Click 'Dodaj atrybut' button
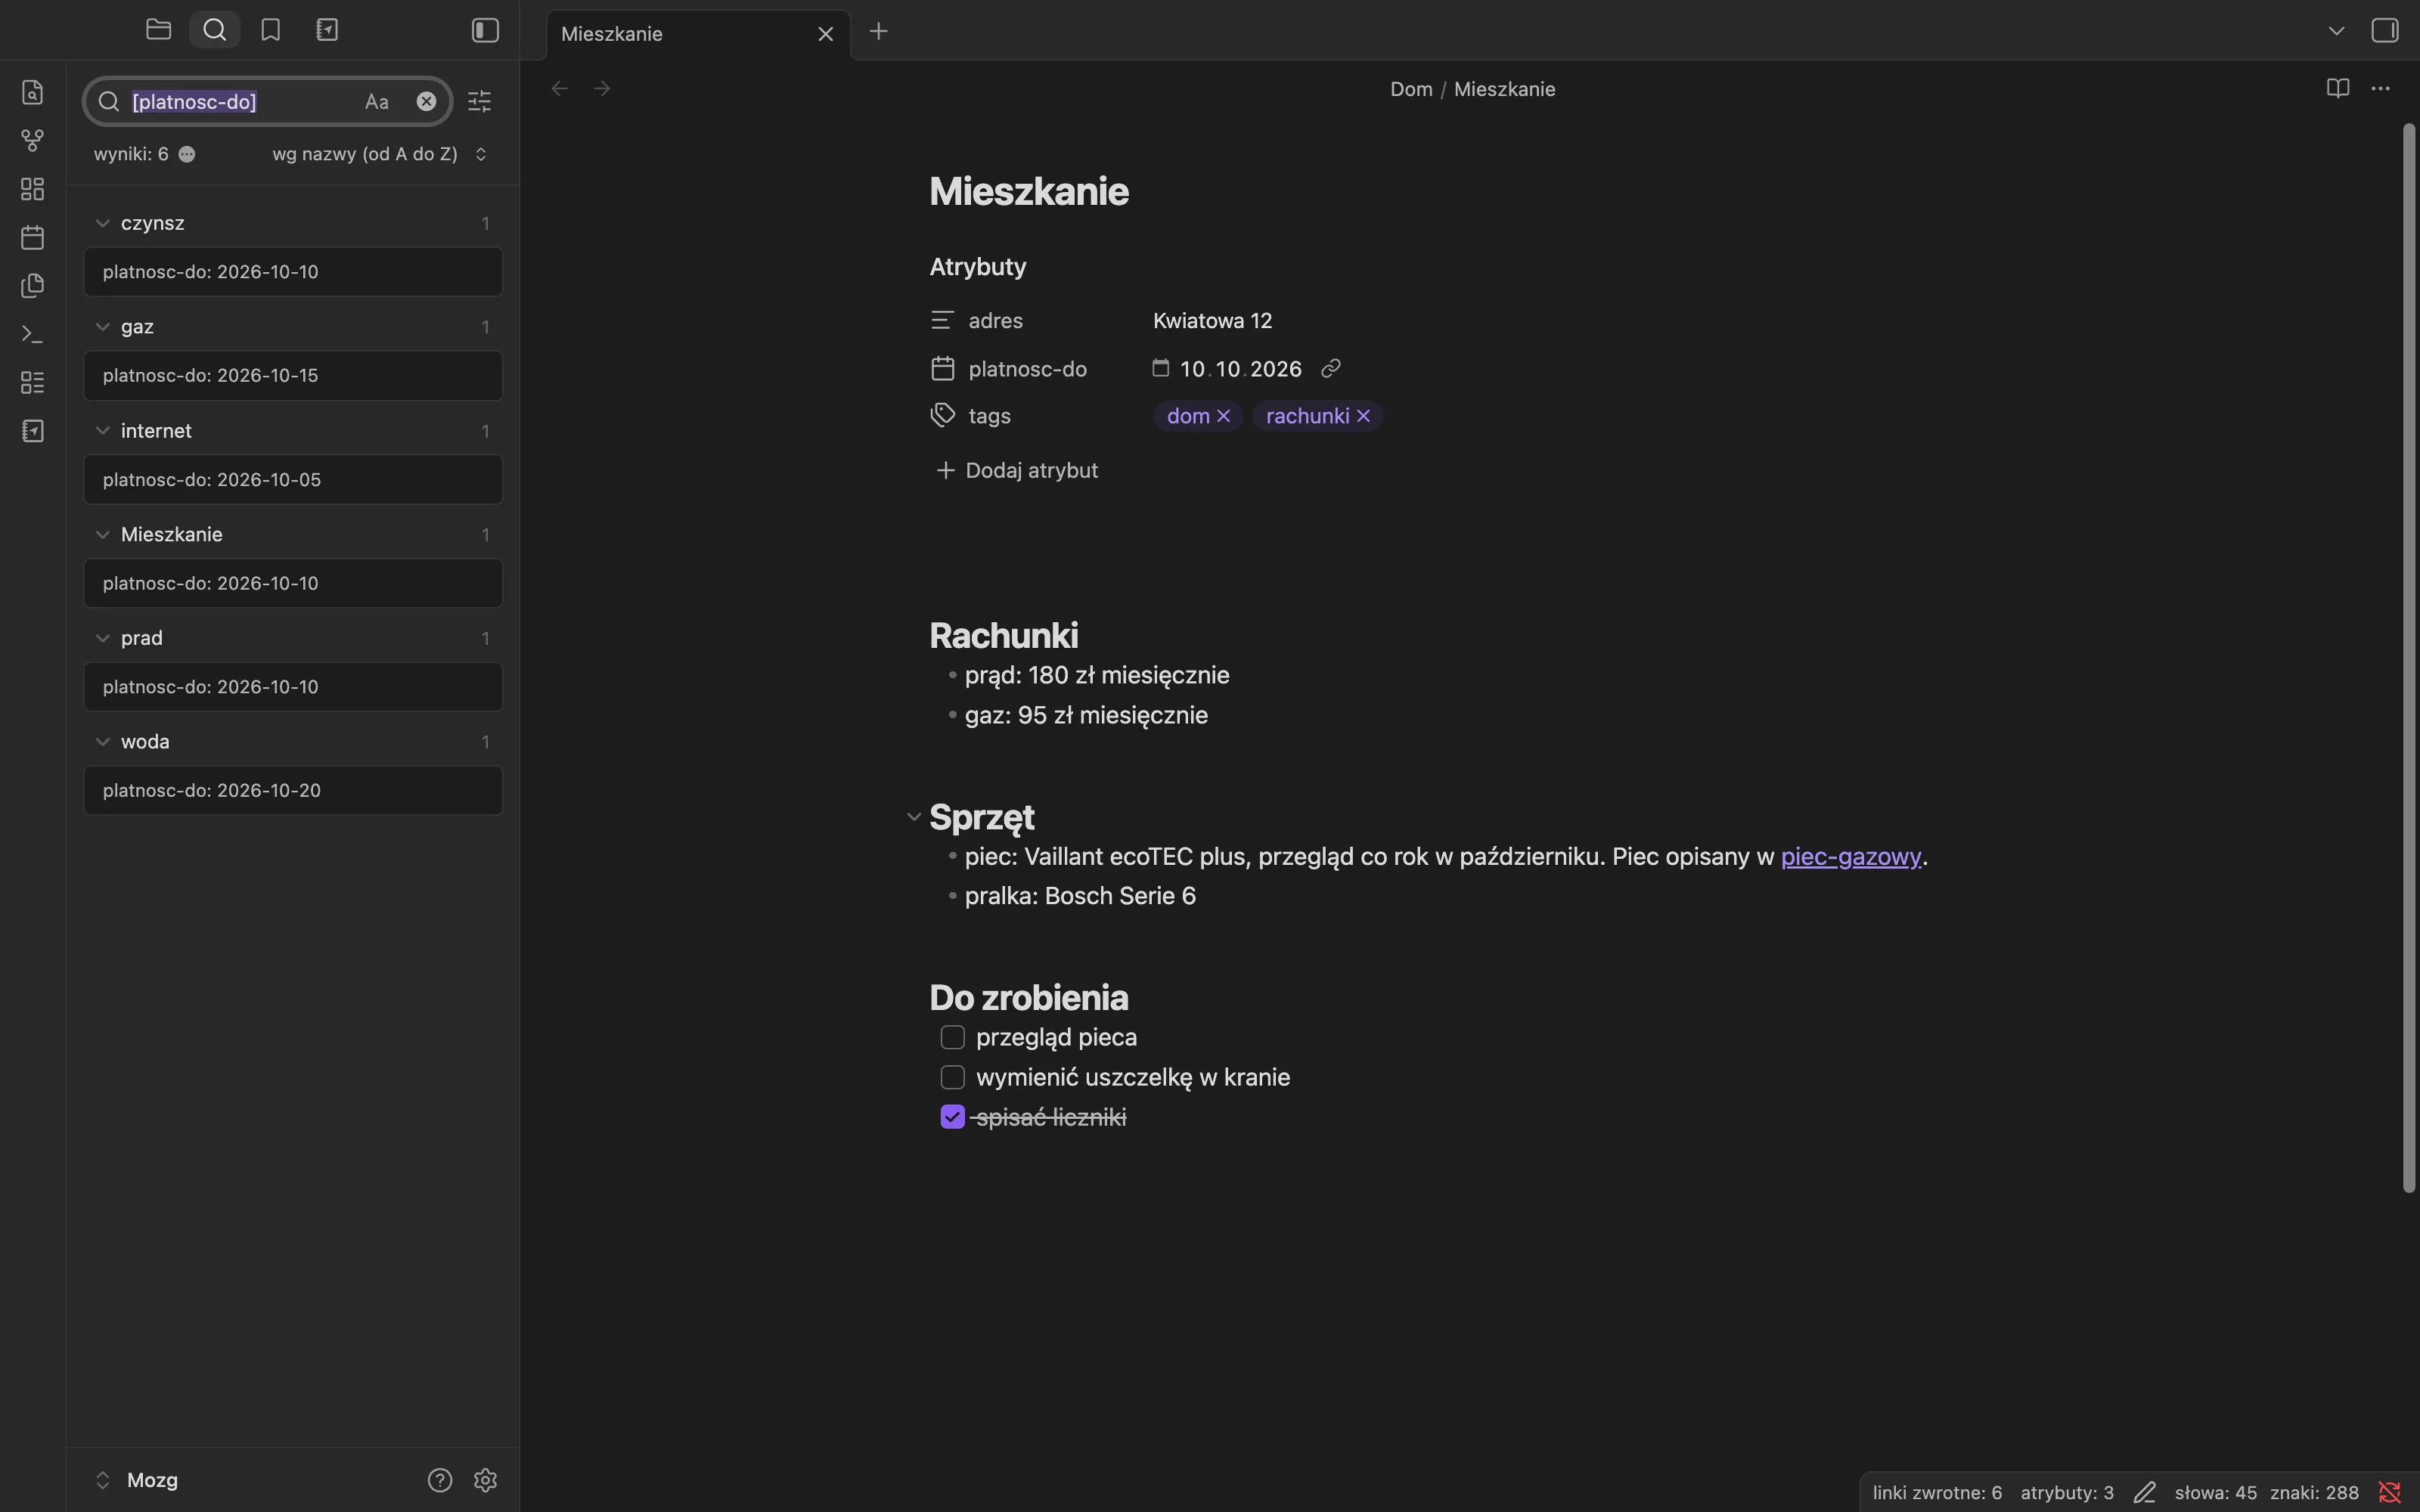The image size is (2420, 1512). pyautogui.click(x=1017, y=470)
